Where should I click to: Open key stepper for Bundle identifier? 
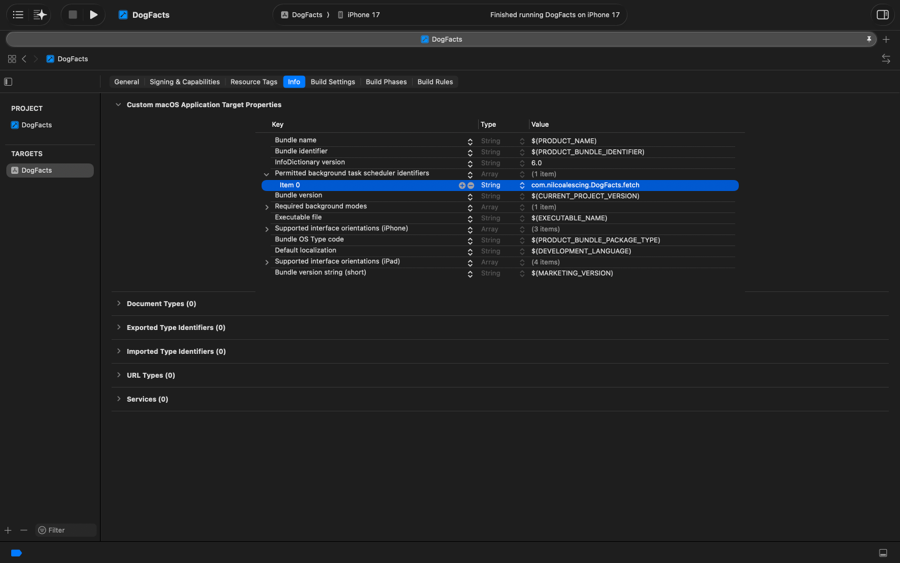(x=470, y=152)
